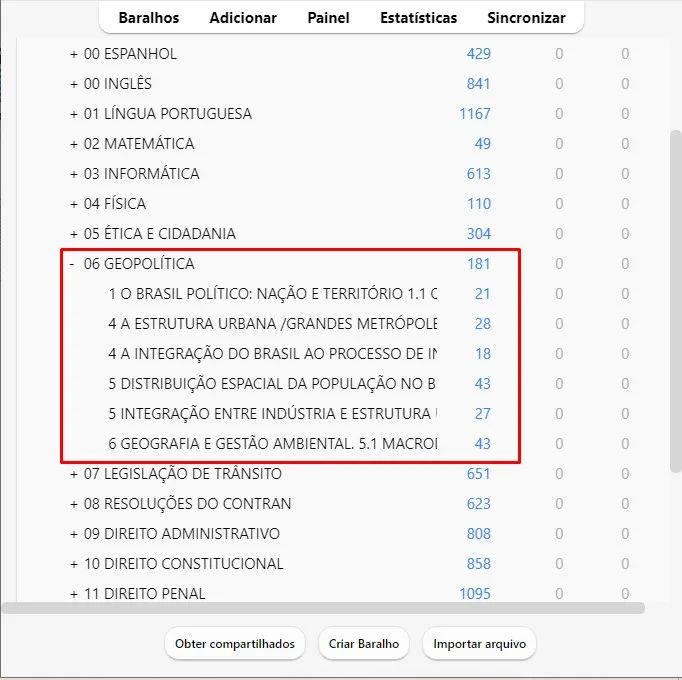Open the Painel tab

click(x=328, y=18)
